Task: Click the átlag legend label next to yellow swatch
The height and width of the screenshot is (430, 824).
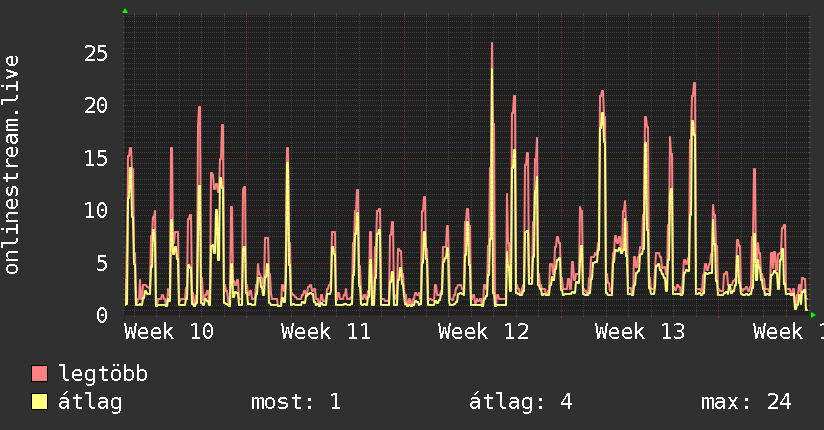Action: point(90,402)
